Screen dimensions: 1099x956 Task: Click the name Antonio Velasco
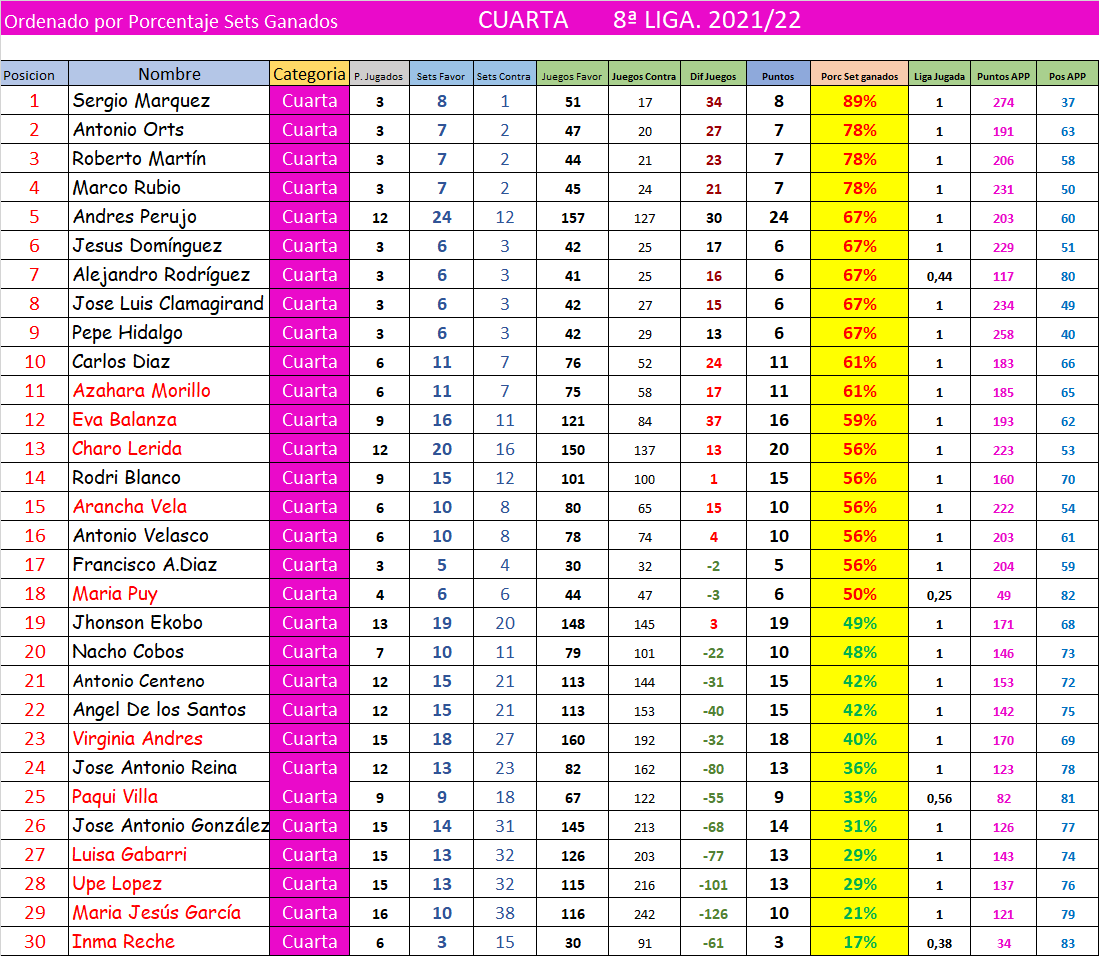coord(140,535)
